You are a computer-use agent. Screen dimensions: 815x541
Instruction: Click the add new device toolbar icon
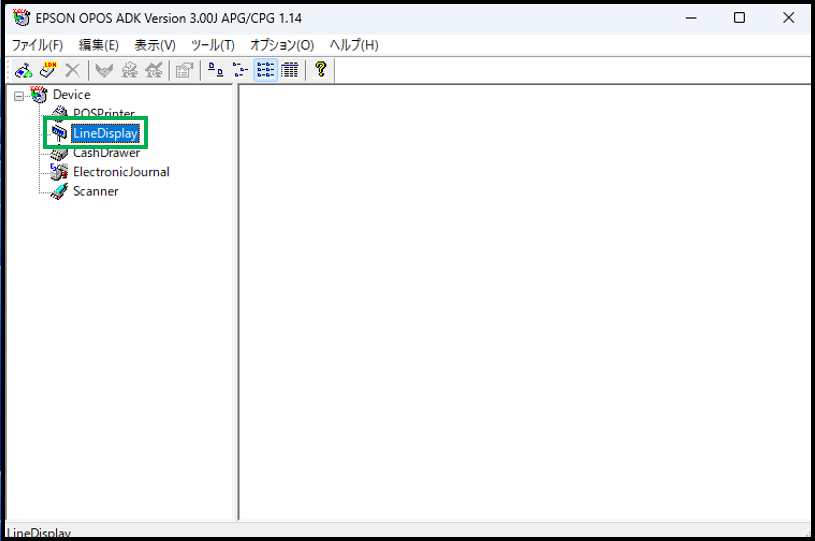click(x=24, y=69)
